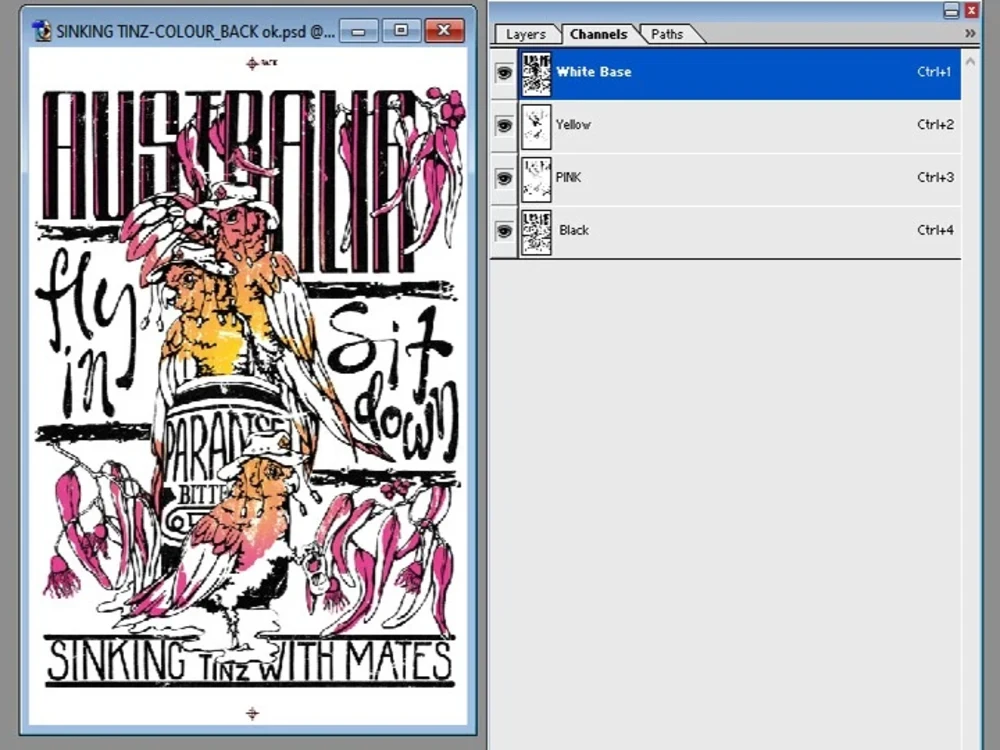Click the Black channel thumbnail

[537, 230]
